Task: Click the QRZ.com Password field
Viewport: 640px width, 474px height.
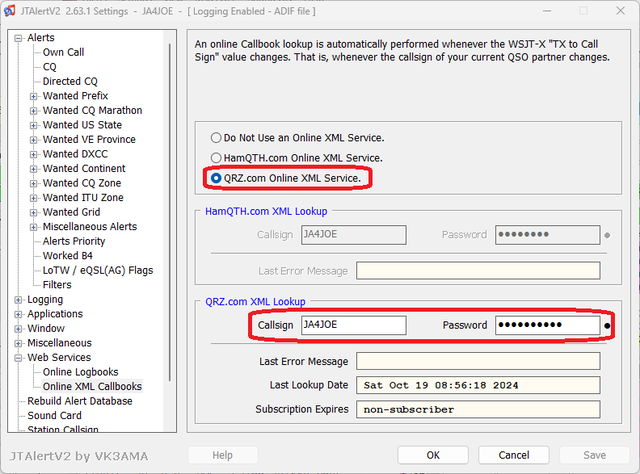Action: [x=547, y=325]
